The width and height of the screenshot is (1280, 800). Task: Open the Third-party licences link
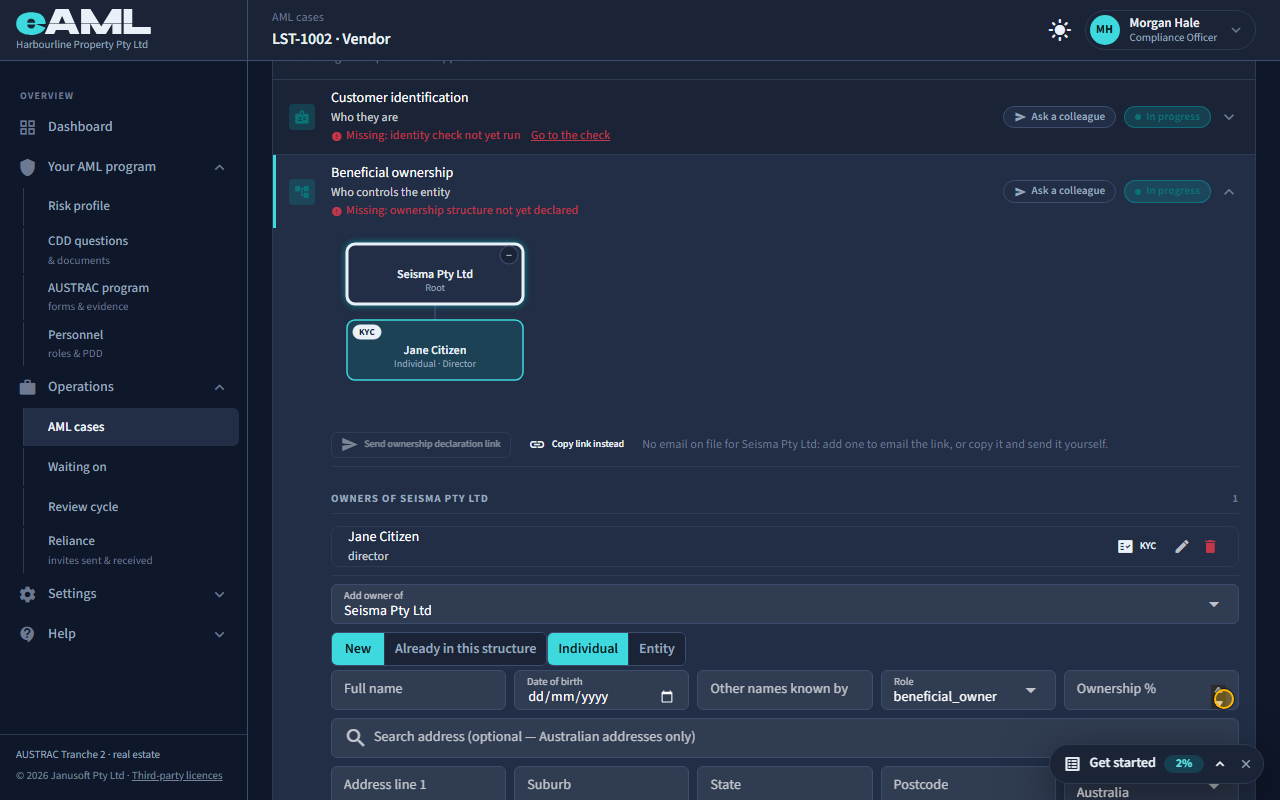pyautogui.click(x=177, y=776)
